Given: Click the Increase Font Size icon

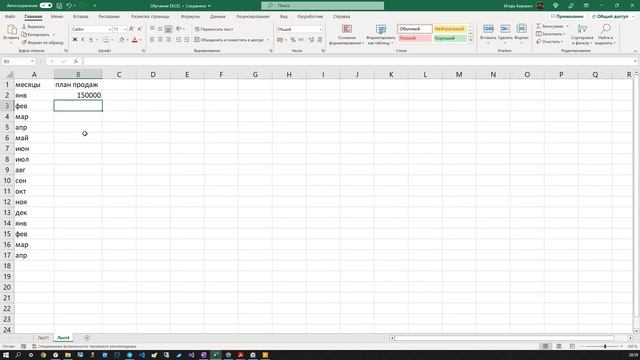Looking at the screenshot, I should click(x=131, y=29).
